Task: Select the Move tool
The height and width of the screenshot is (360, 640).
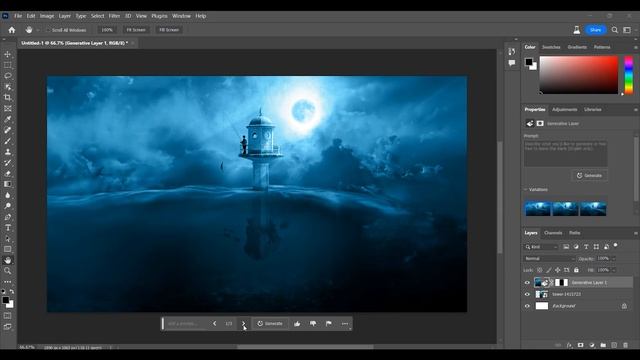Action: click(x=7, y=54)
